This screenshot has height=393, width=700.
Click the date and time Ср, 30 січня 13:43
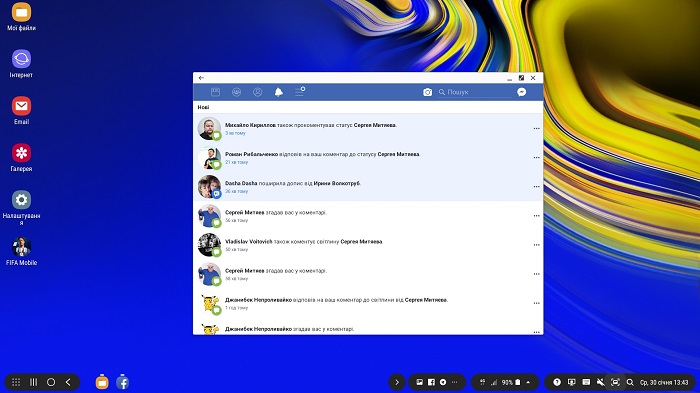(x=664, y=382)
